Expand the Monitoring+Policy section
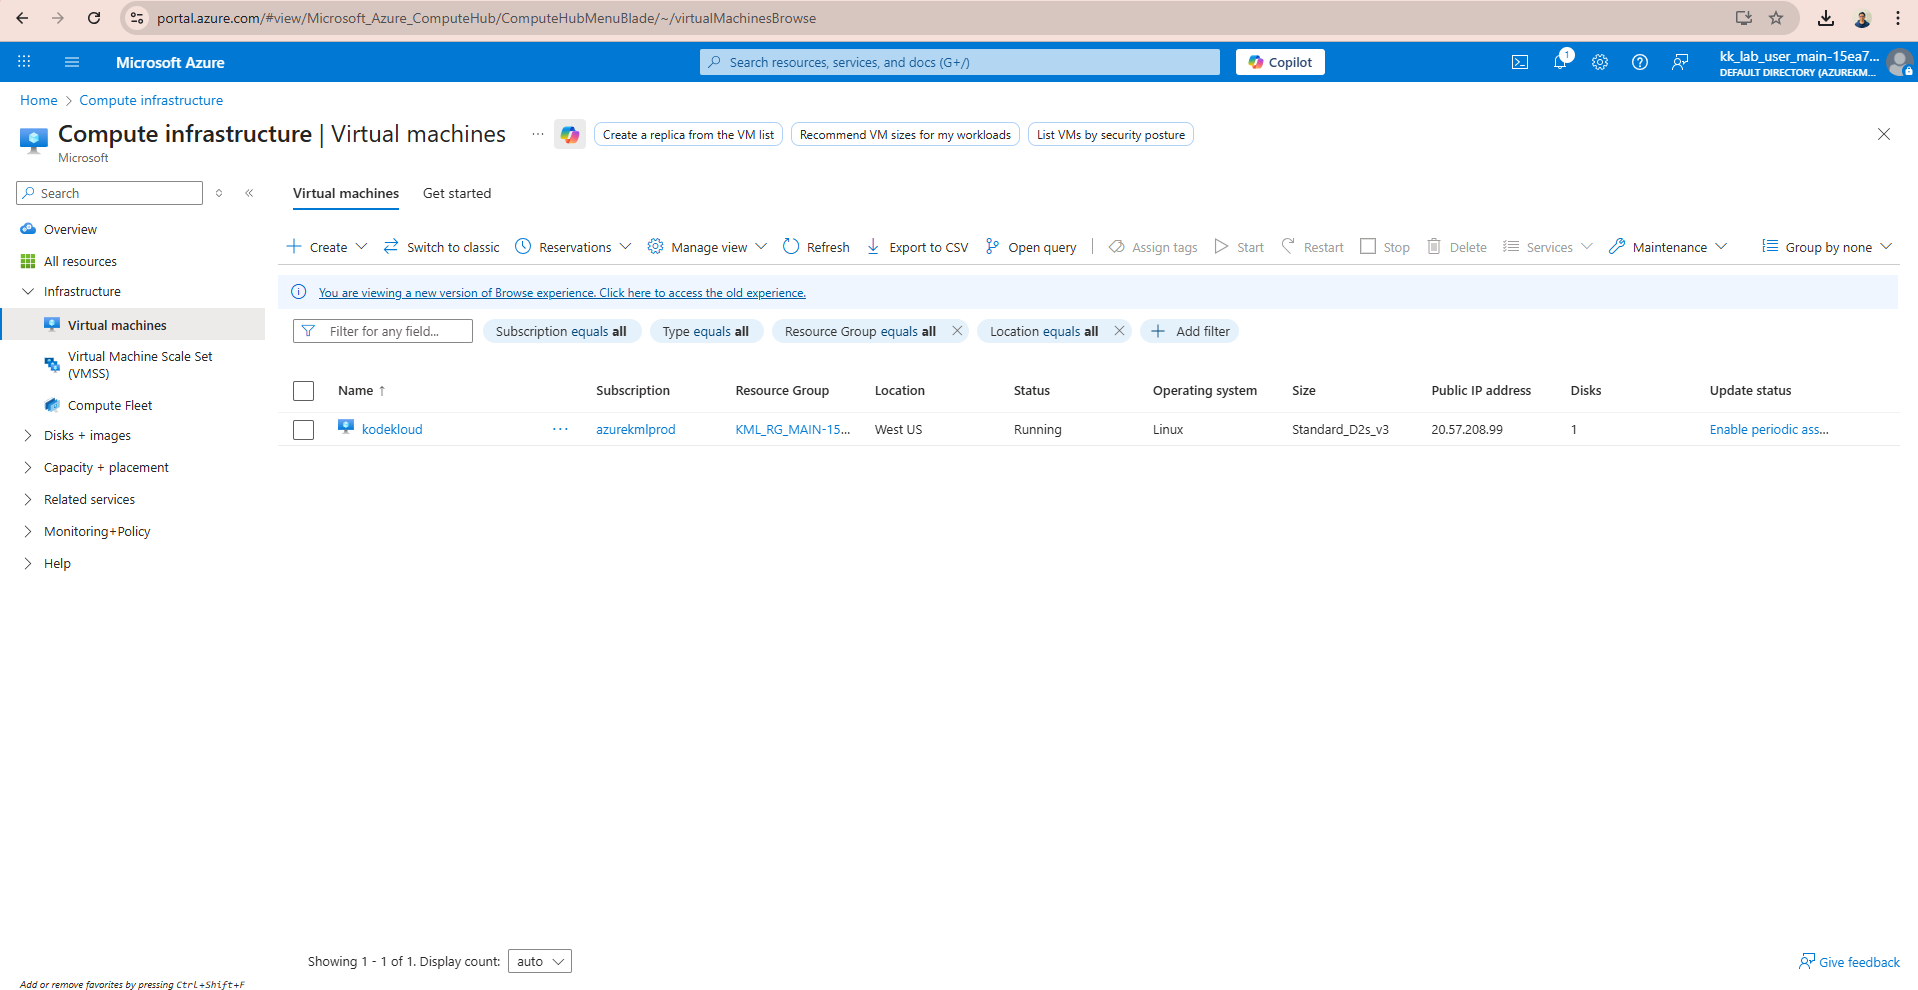The height and width of the screenshot is (990, 1918). [x=27, y=531]
